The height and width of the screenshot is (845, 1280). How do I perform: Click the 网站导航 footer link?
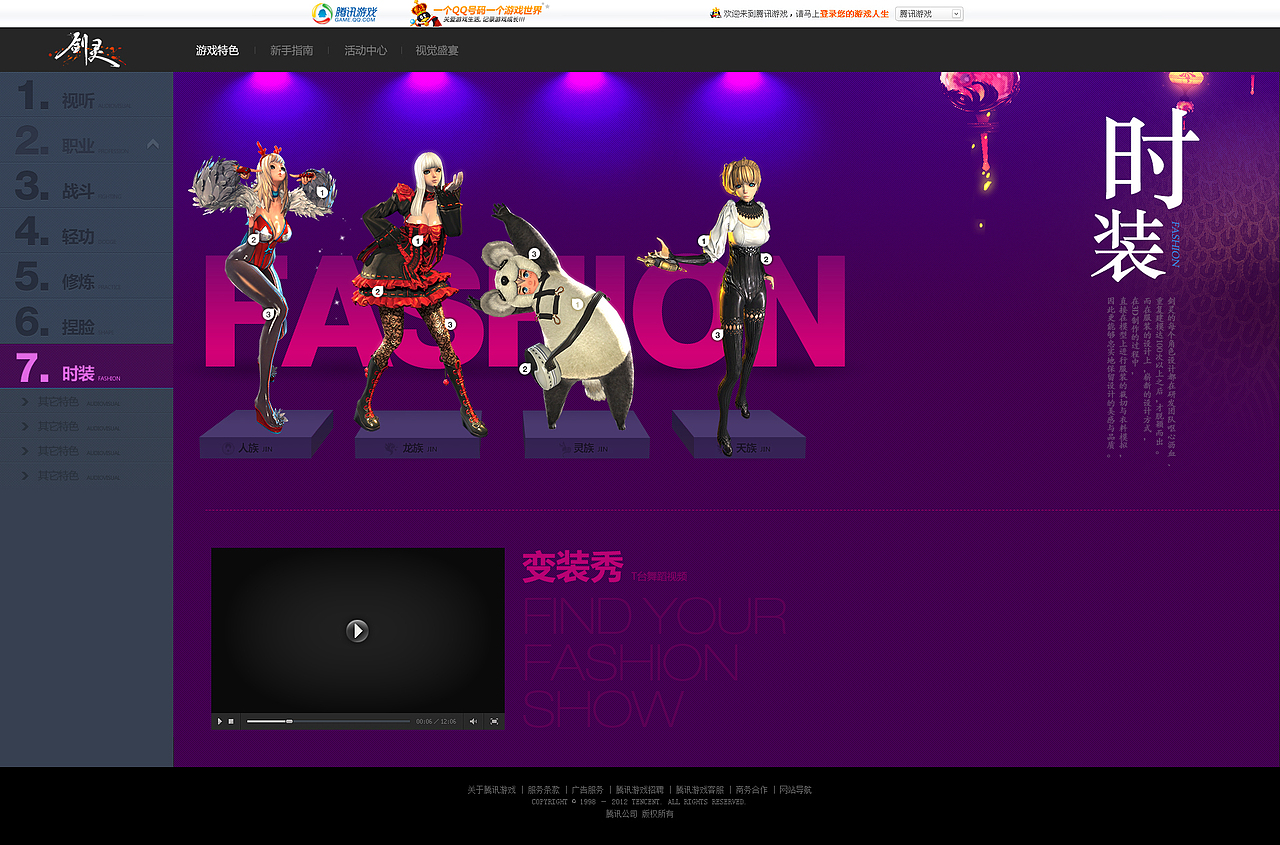point(796,790)
